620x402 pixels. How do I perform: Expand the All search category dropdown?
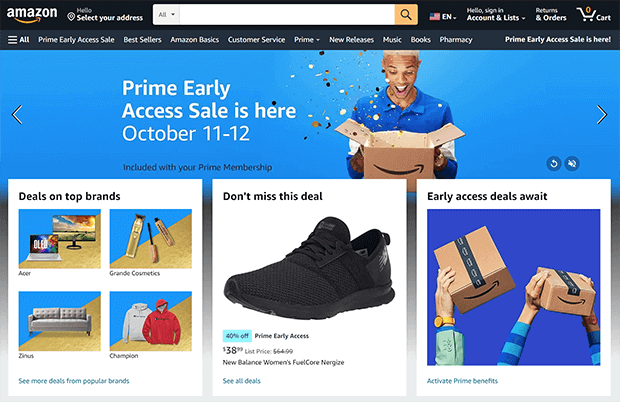click(x=166, y=15)
